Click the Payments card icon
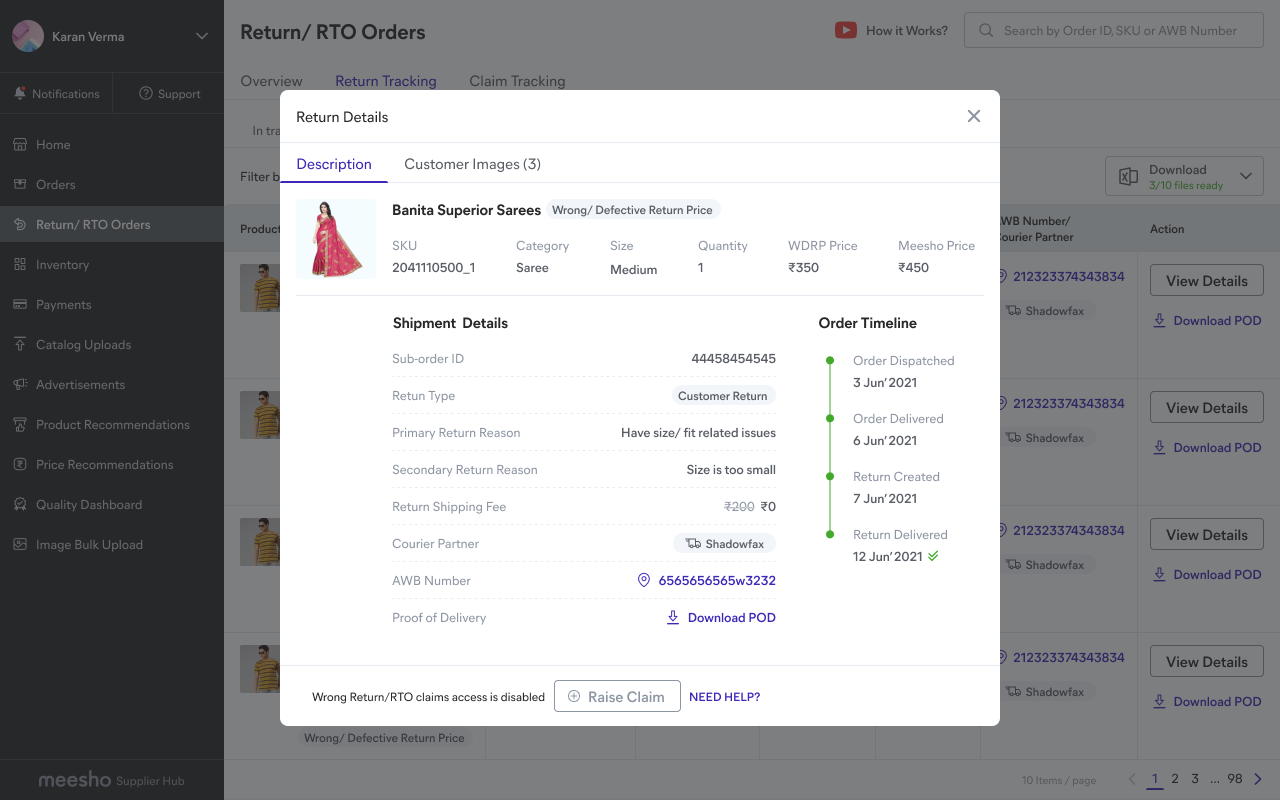Viewport: 1280px width, 800px height. pyautogui.click(x=20, y=304)
